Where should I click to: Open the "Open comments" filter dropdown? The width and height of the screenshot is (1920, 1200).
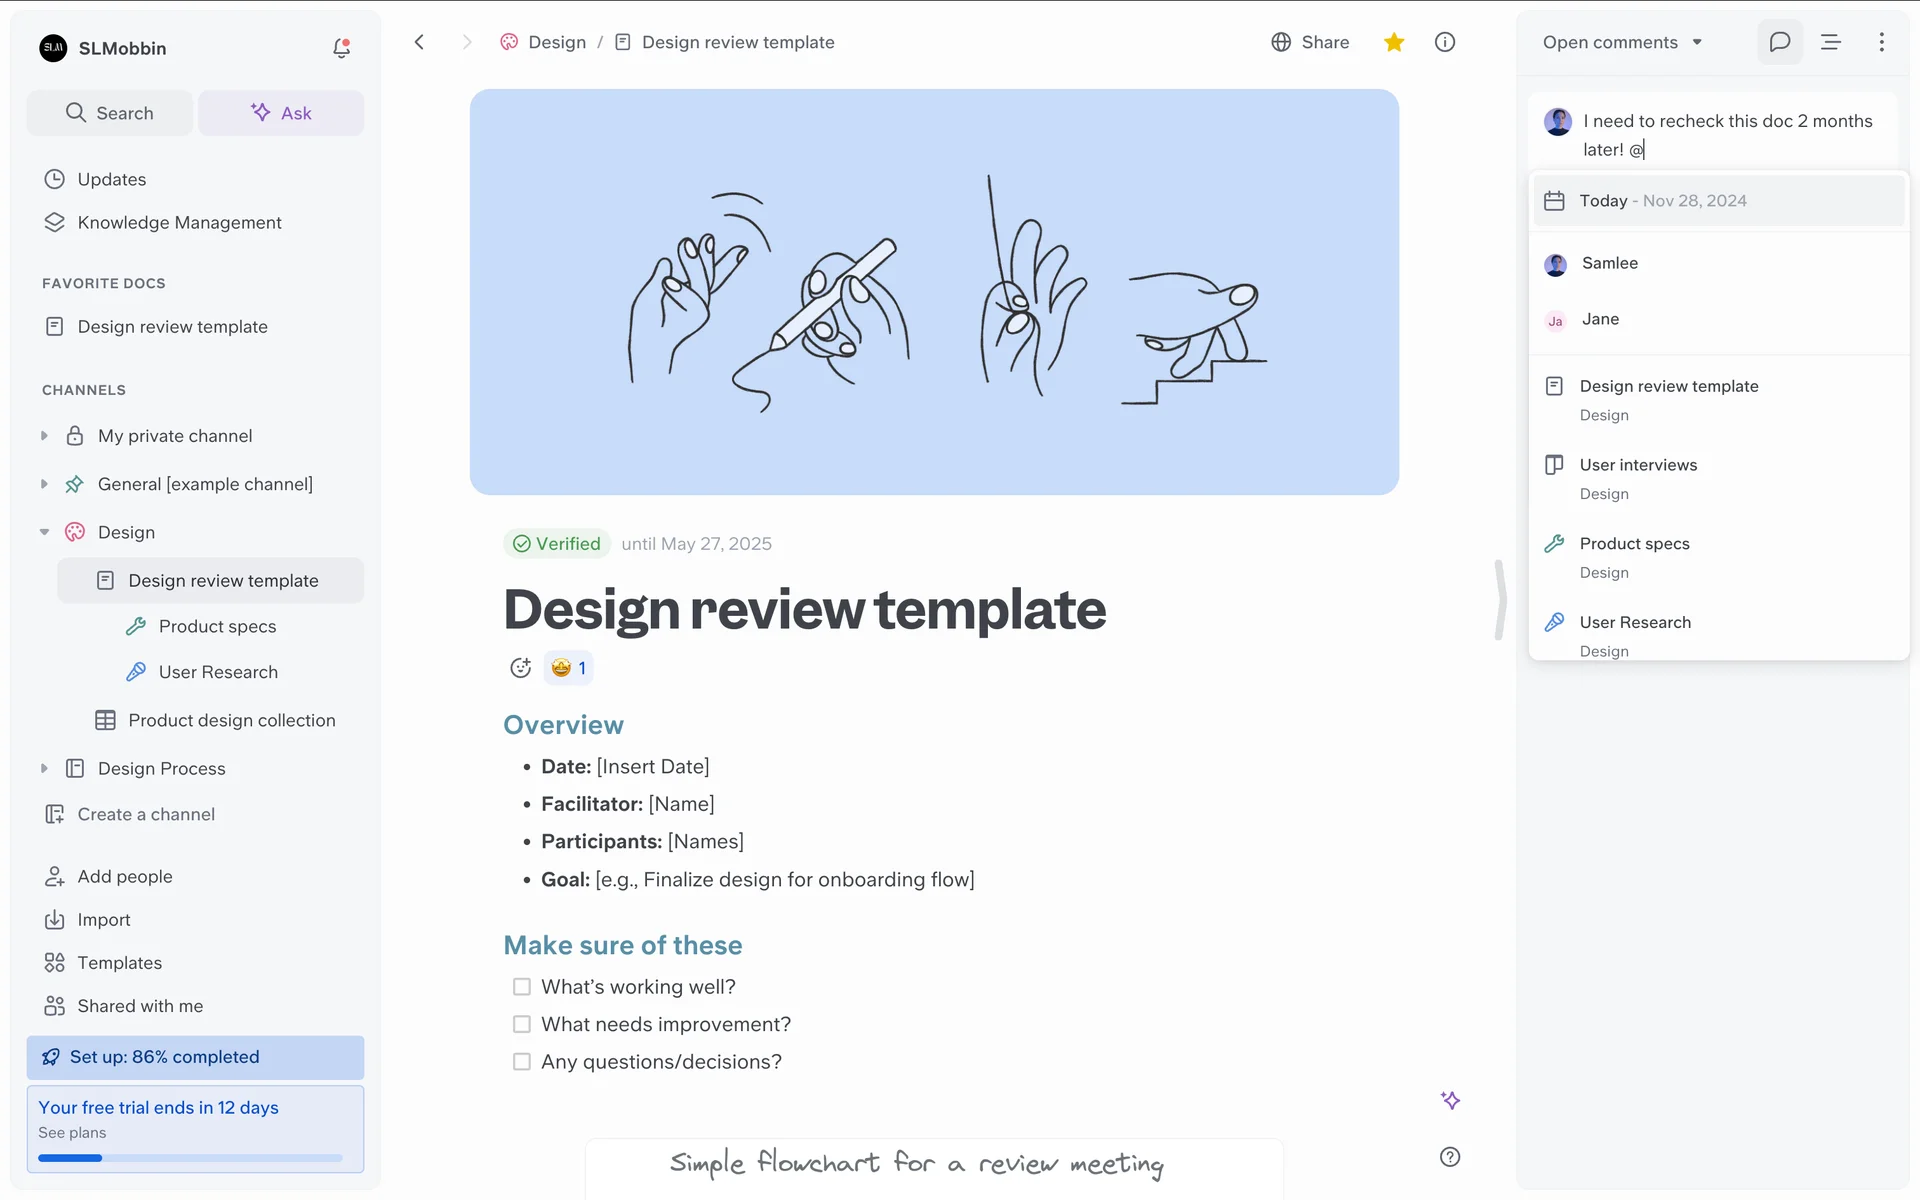coord(1621,42)
